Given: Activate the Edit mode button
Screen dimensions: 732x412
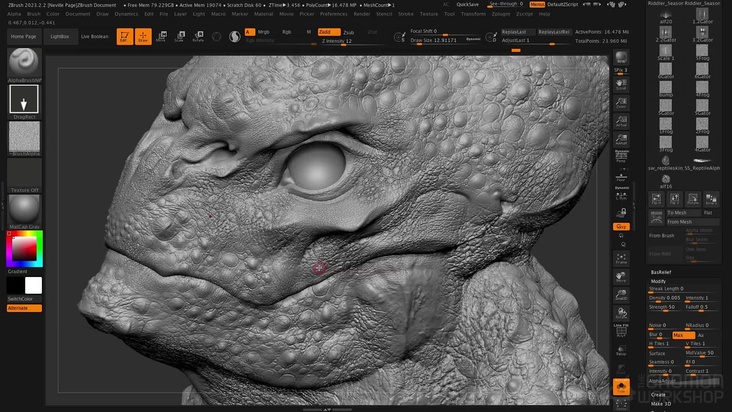Looking at the screenshot, I should click(125, 36).
